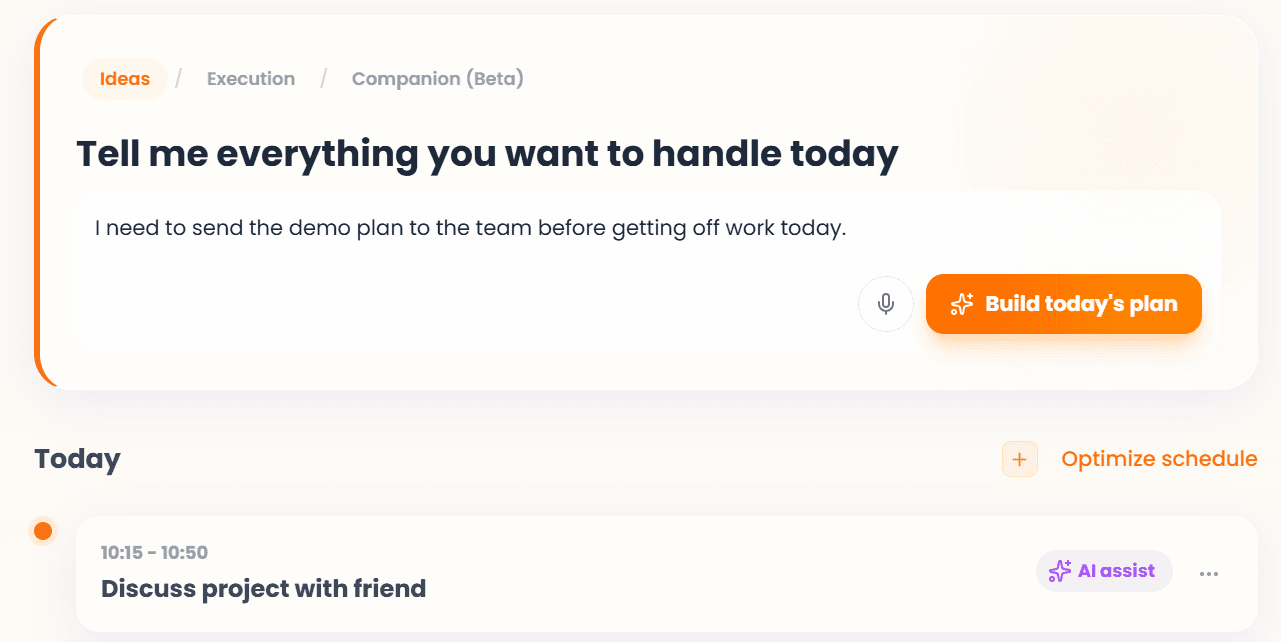Image resolution: width=1281 pixels, height=642 pixels.
Task: Click the Optimize schedule link
Action: [1159, 459]
